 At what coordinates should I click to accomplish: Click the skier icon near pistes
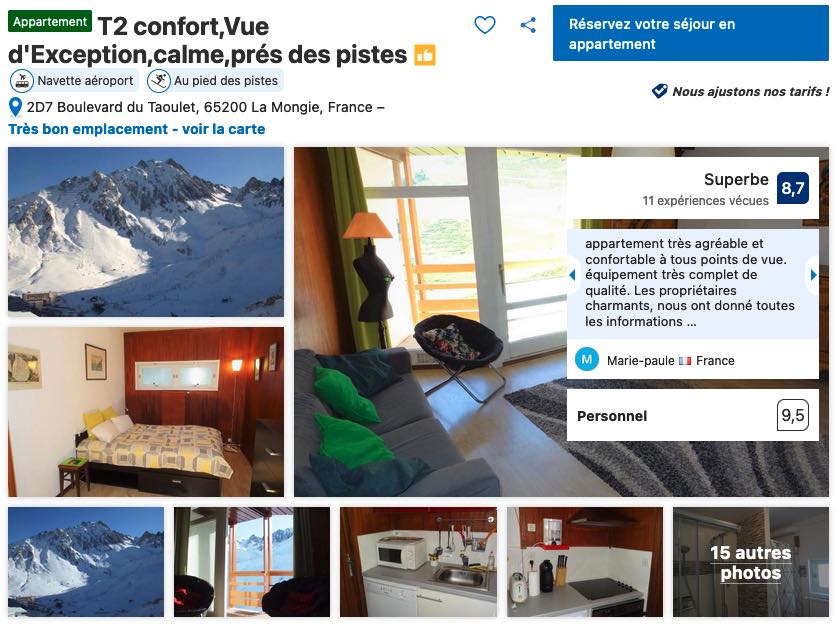coord(159,81)
